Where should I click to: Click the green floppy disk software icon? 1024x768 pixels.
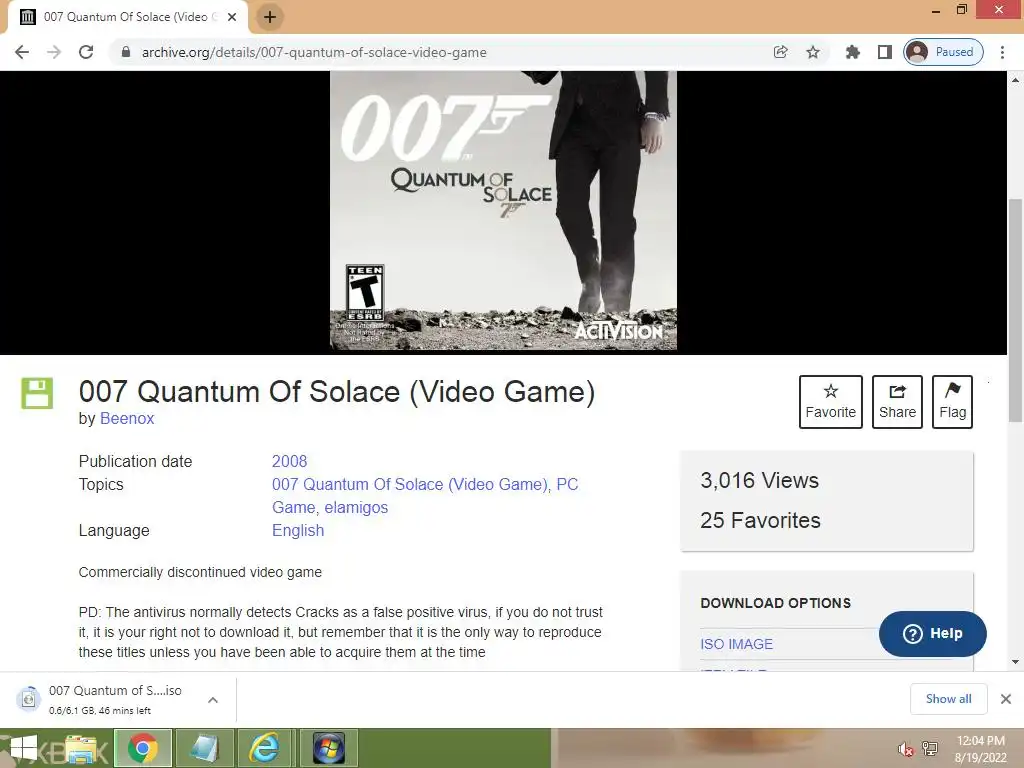37,393
